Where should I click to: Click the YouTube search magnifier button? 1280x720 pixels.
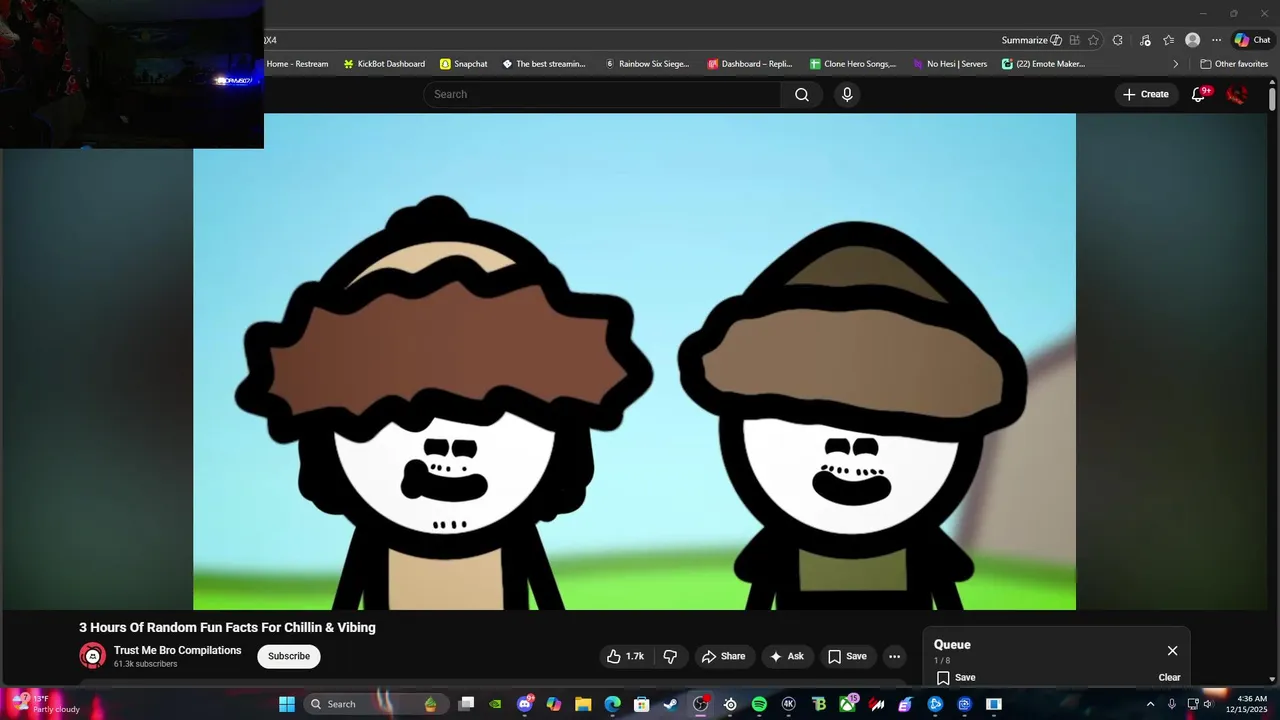coord(802,94)
